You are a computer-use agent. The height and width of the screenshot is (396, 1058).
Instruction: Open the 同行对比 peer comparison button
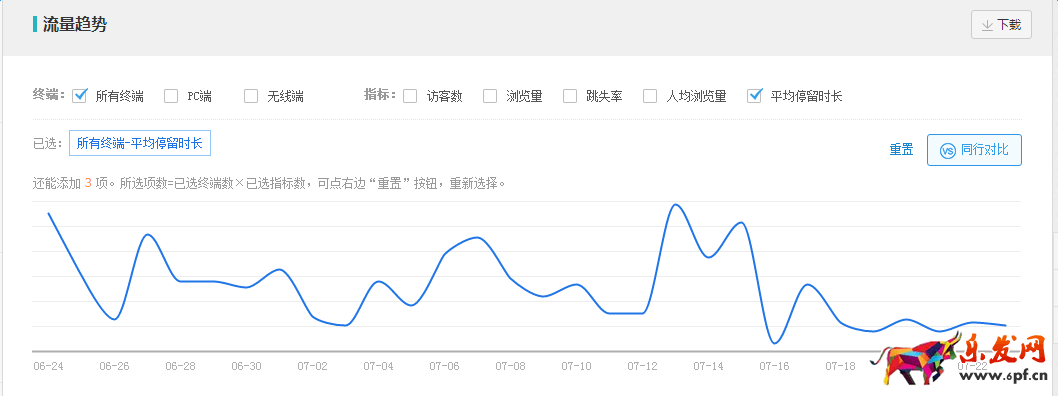tap(974, 150)
